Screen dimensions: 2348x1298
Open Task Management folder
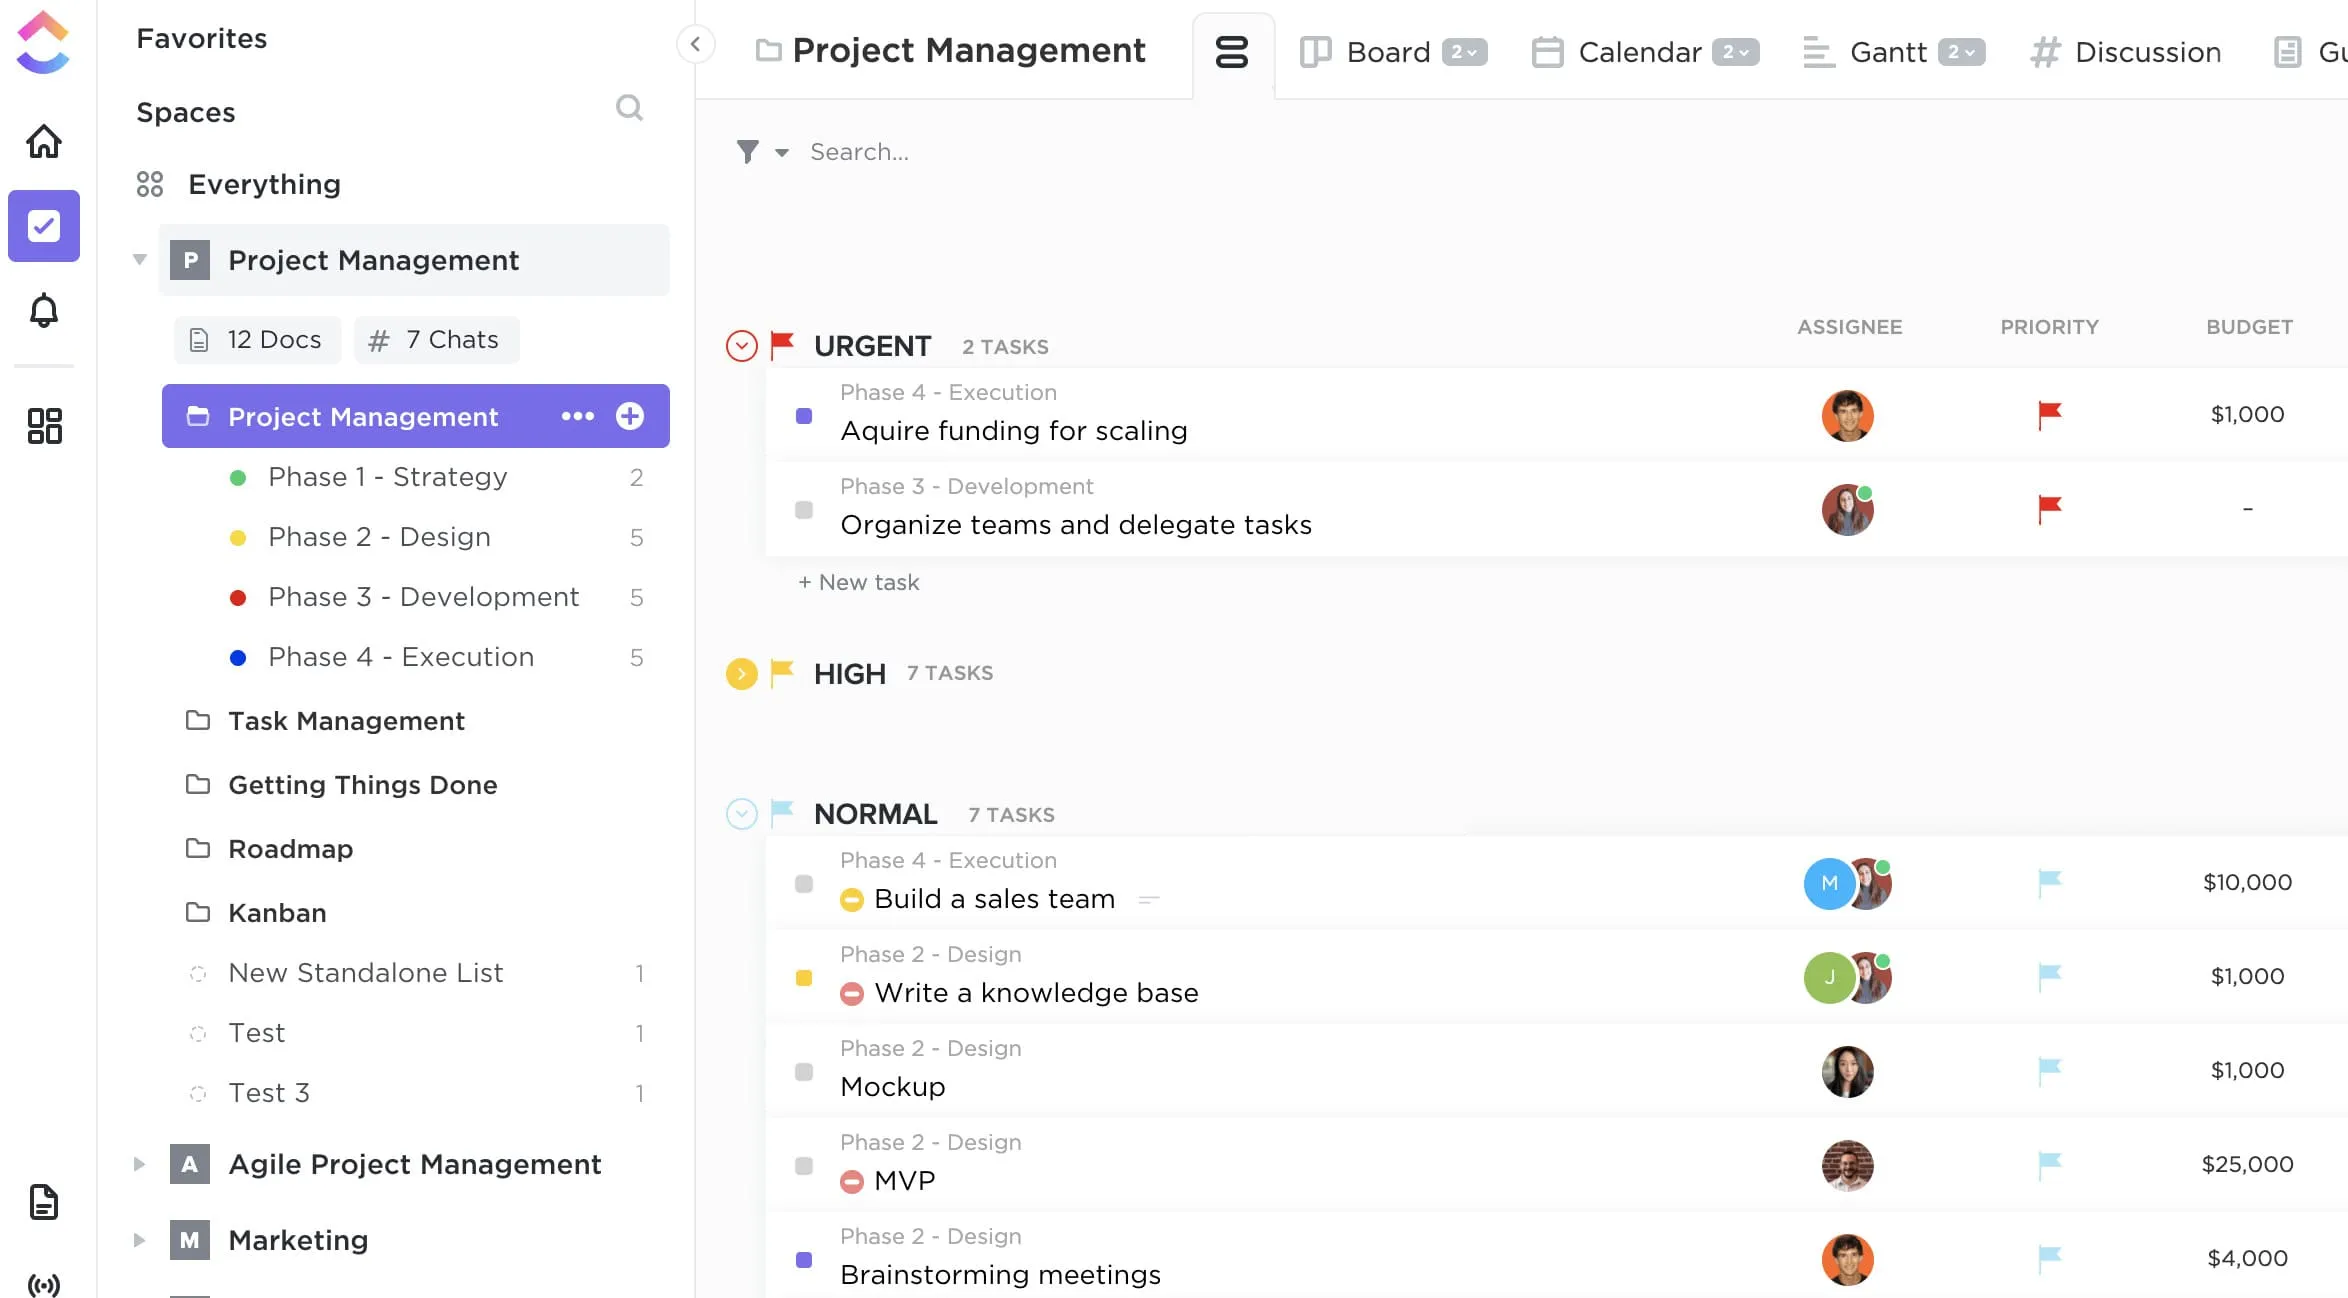coord(347,721)
